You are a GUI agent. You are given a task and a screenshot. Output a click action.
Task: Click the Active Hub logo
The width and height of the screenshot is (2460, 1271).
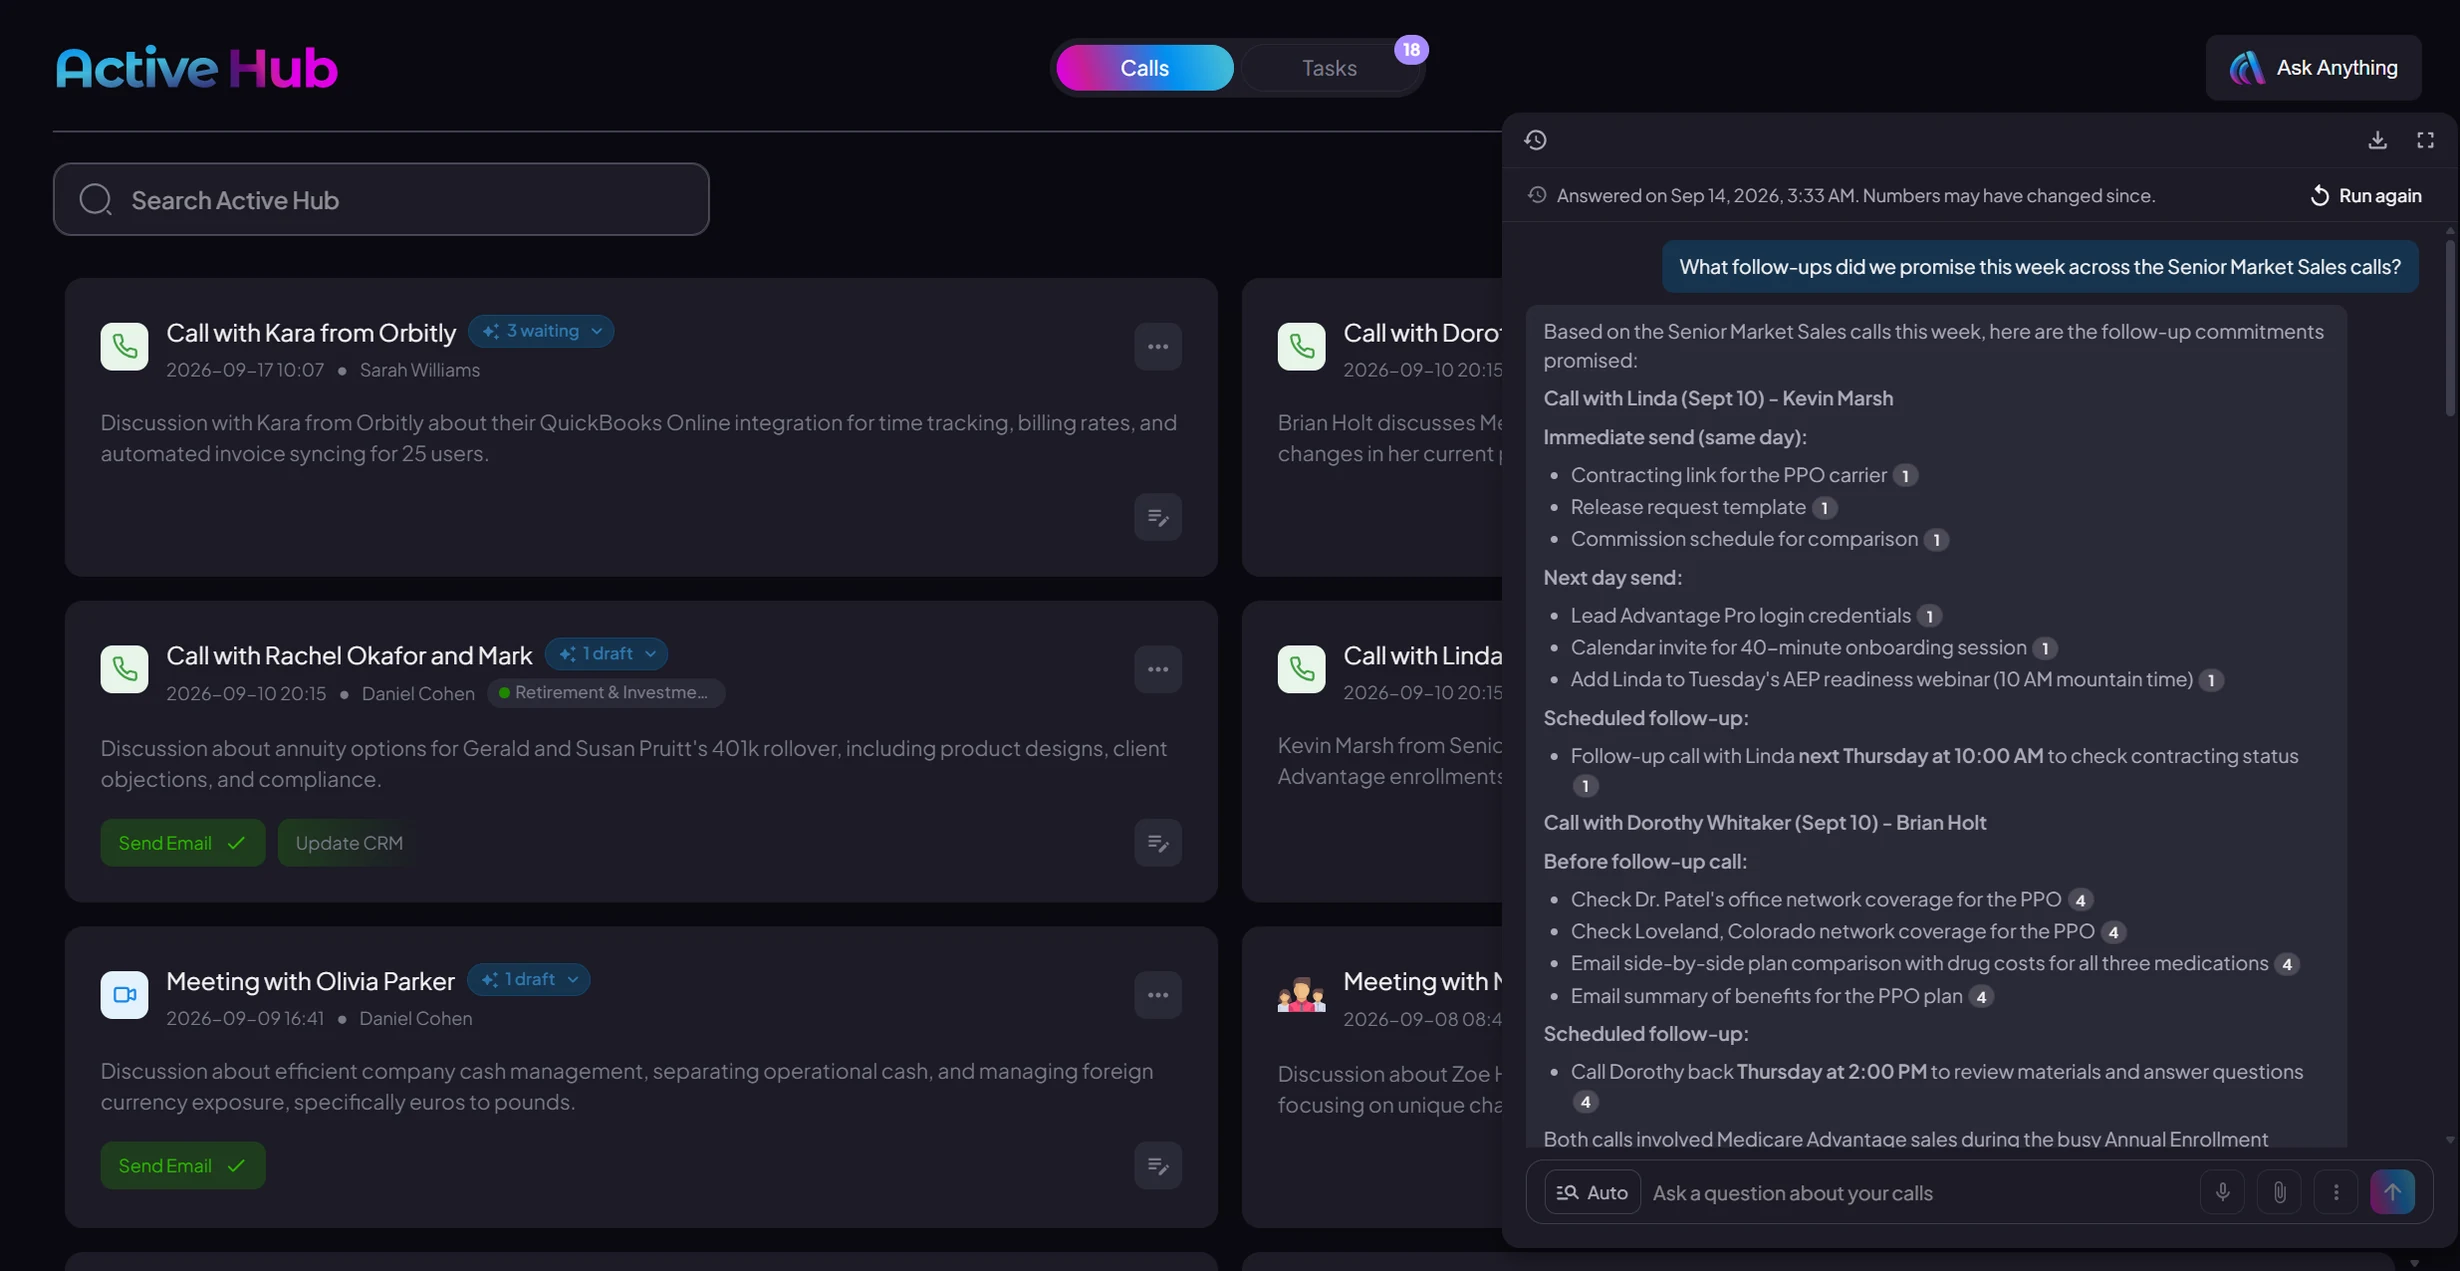(x=196, y=68)
